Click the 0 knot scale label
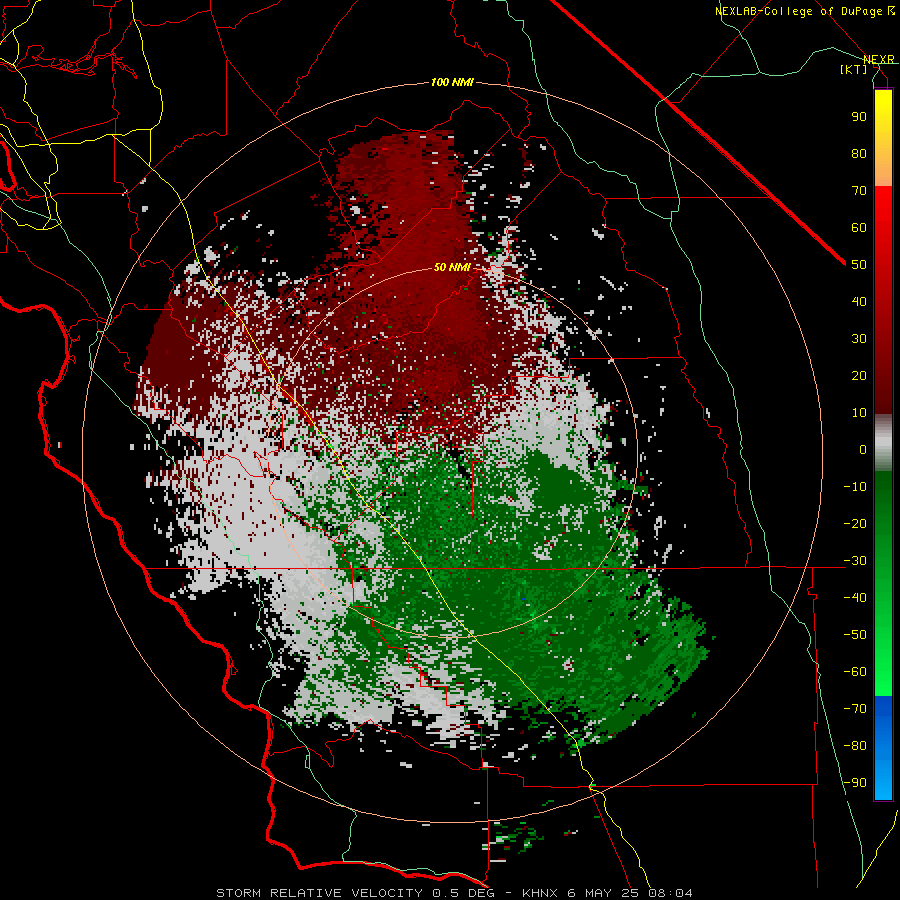The width and height of the screenshot is (900, 900). coord(863,449)
